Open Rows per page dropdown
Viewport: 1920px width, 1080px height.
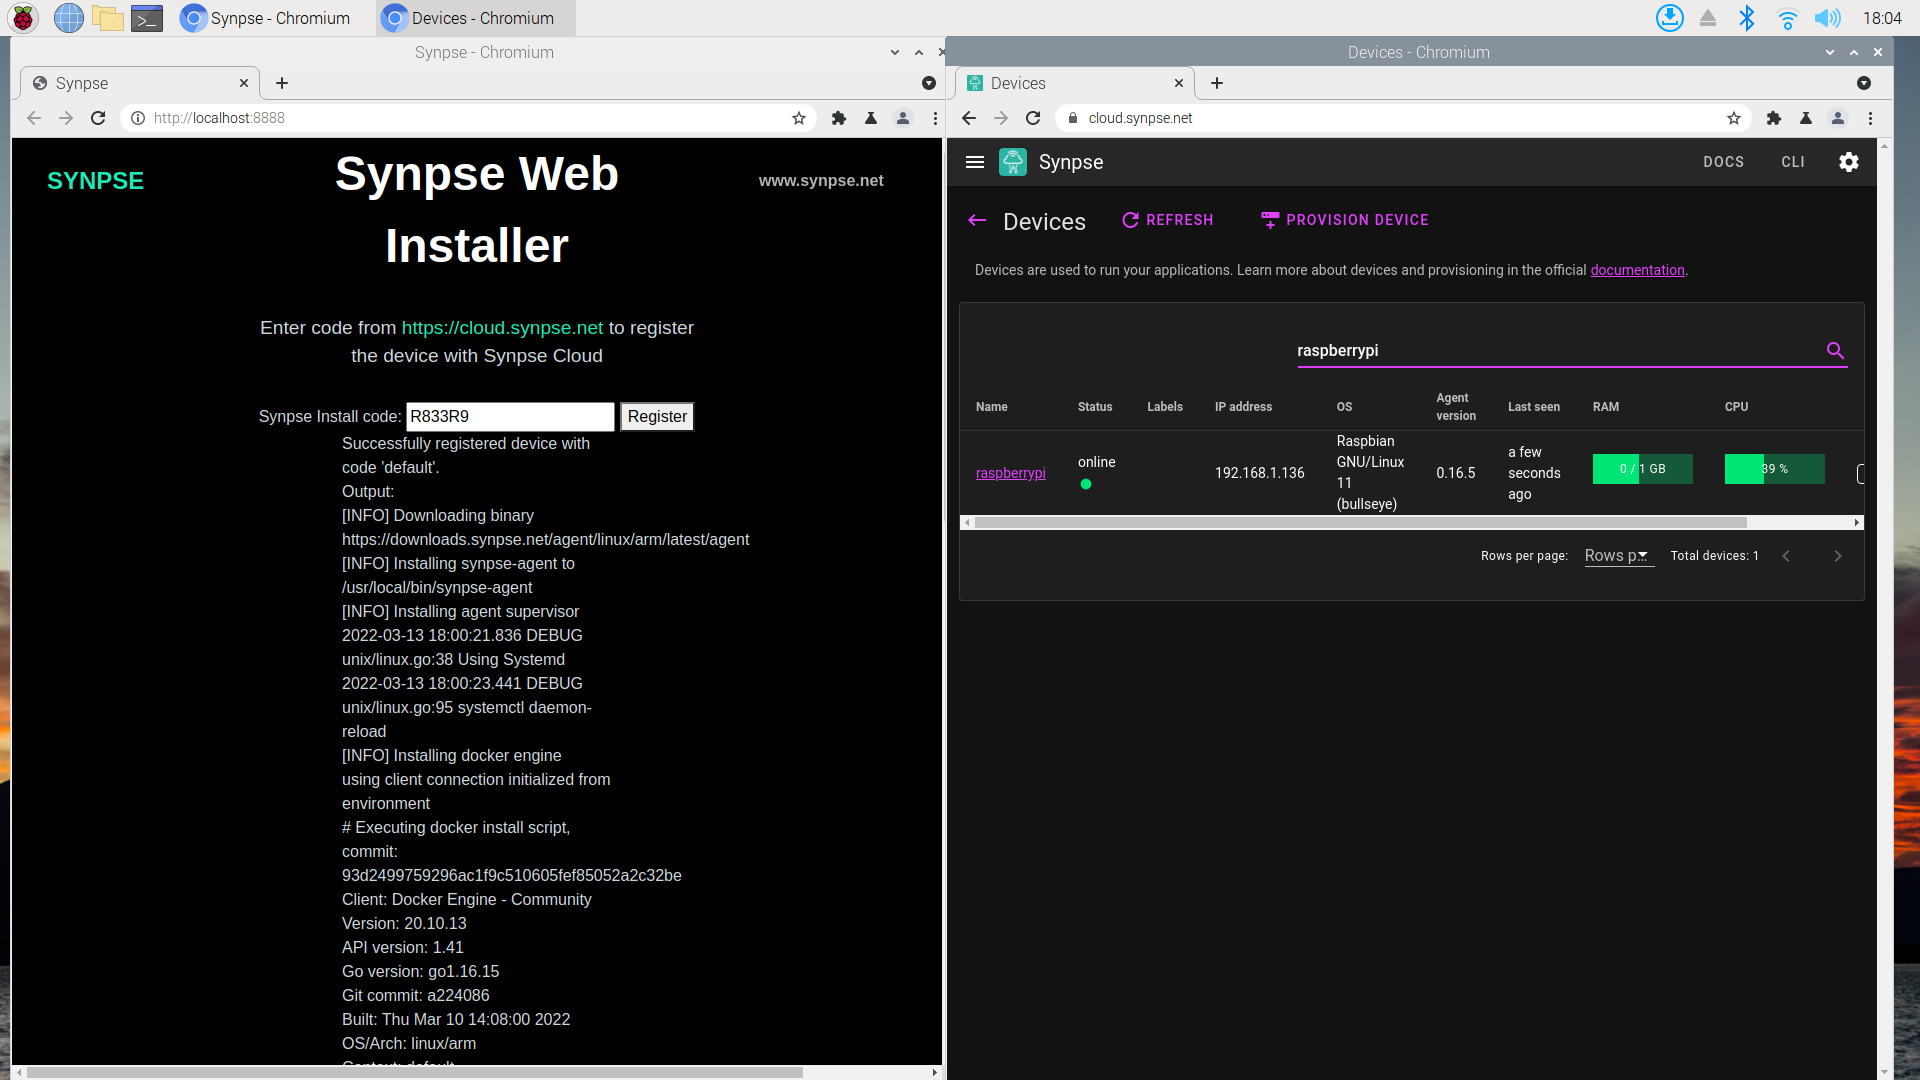coord(1618,556)
